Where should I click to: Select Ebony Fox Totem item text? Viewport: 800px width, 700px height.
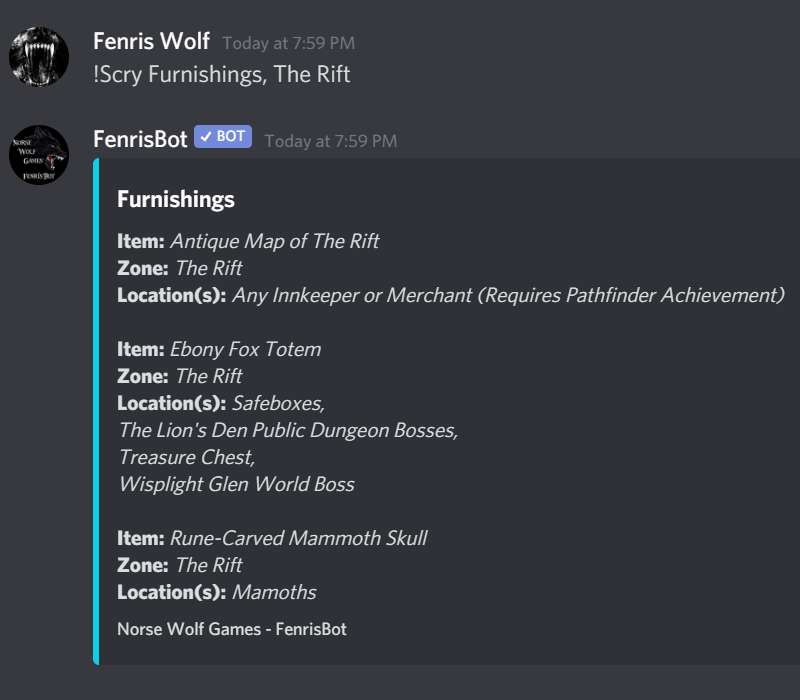[245, 349]
